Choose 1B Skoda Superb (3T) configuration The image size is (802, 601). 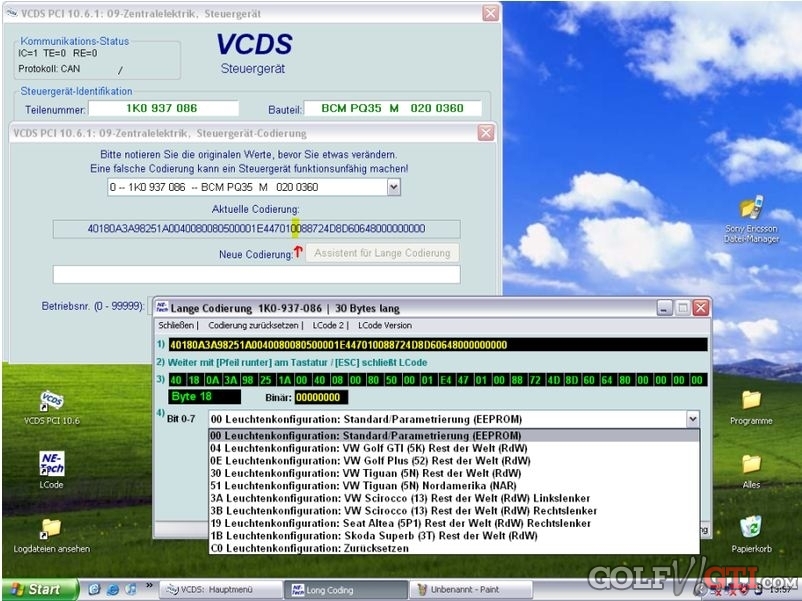[373, 536]
